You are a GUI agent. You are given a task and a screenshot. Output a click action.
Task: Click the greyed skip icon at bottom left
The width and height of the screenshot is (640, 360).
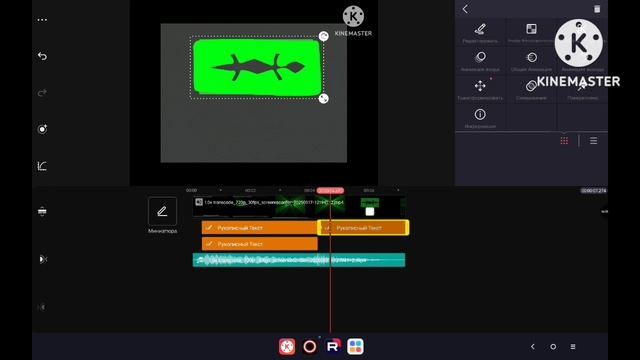41,307
